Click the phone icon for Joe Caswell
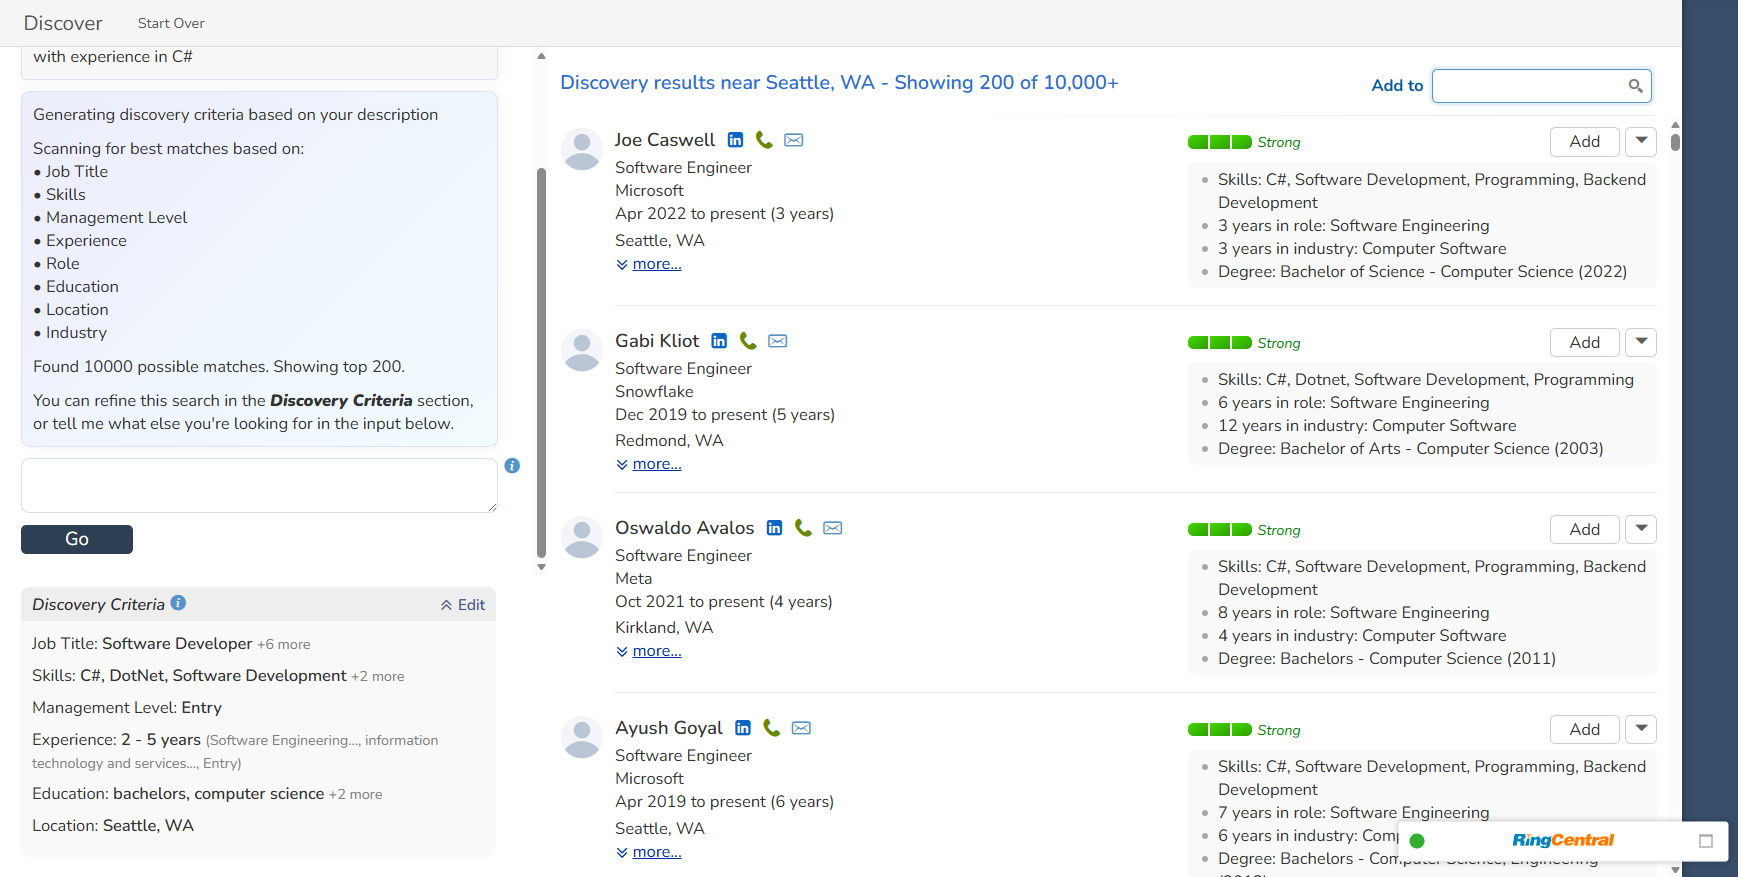The width and height of the screenshot is (1738, 877). (x=764, y=140)
